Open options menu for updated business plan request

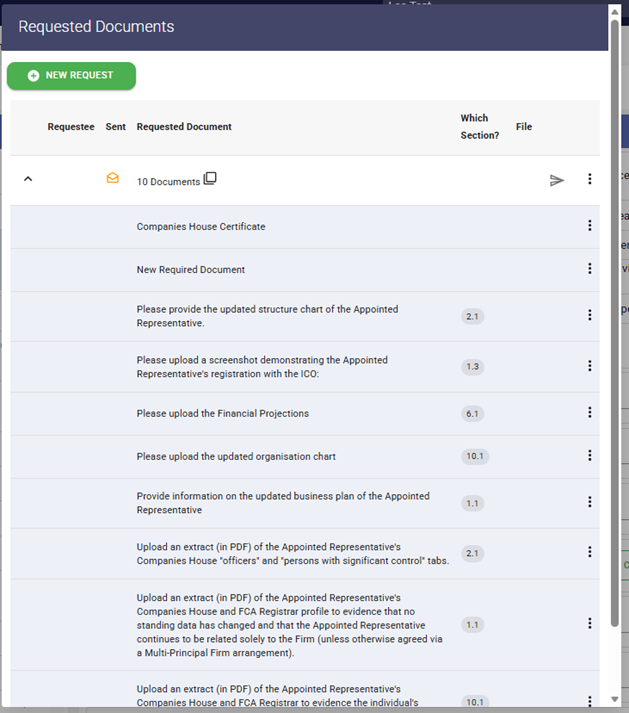click(x=590, y=503)
